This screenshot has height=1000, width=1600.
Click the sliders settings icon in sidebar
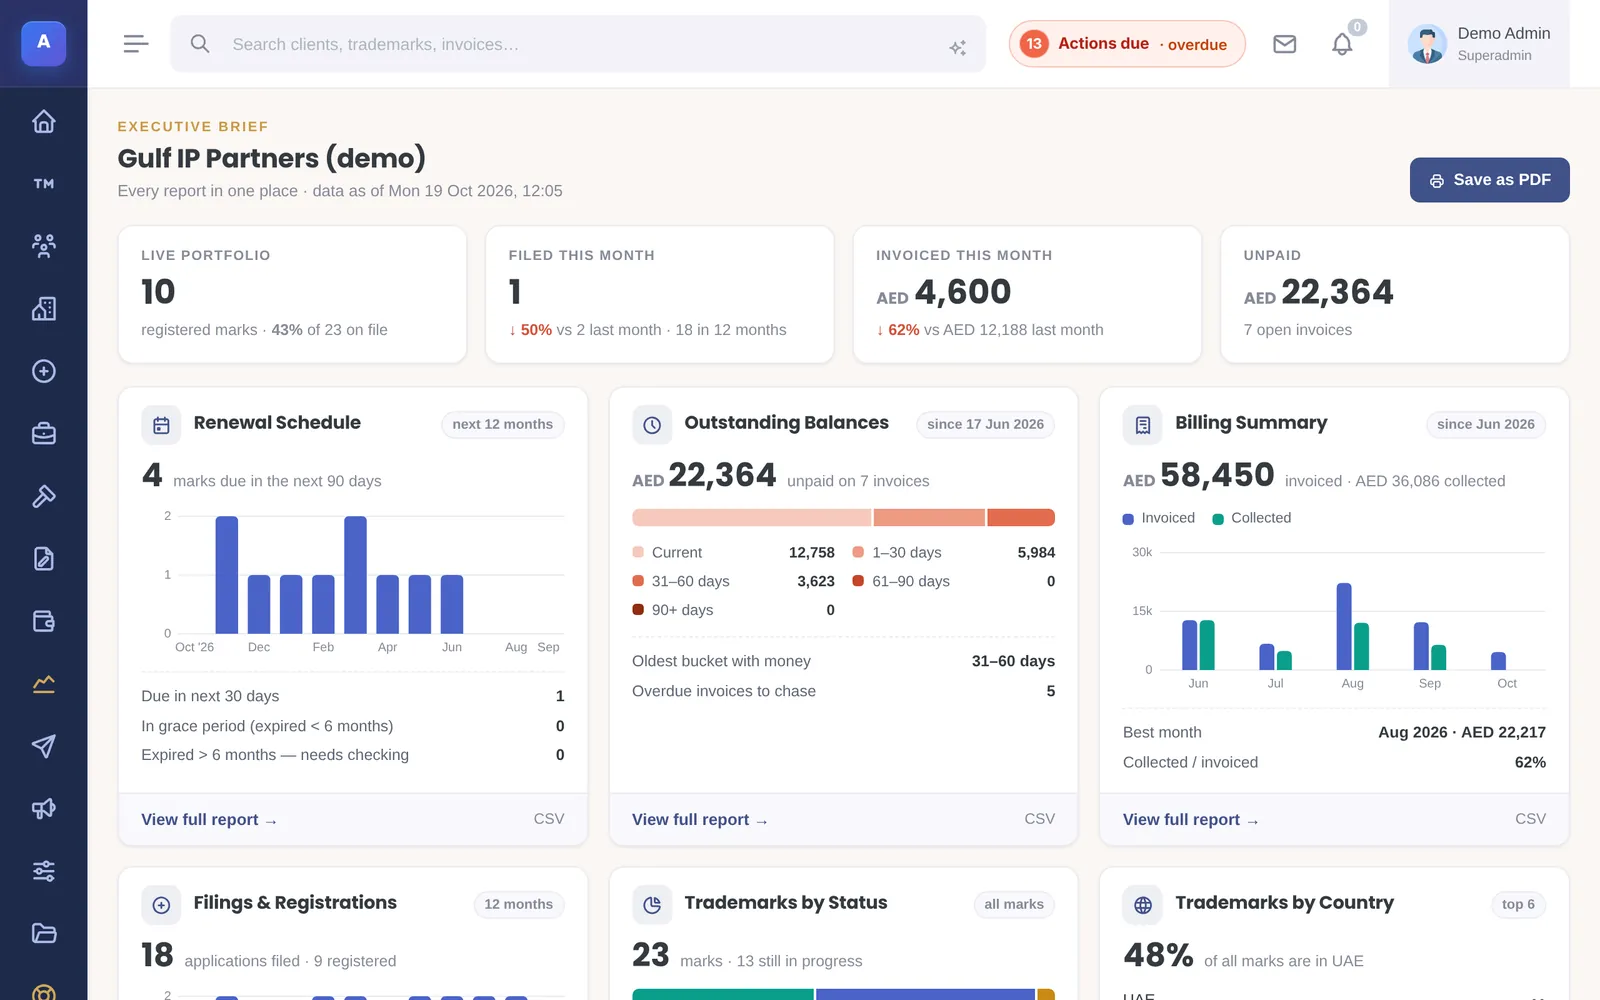[x=43, y=871]
